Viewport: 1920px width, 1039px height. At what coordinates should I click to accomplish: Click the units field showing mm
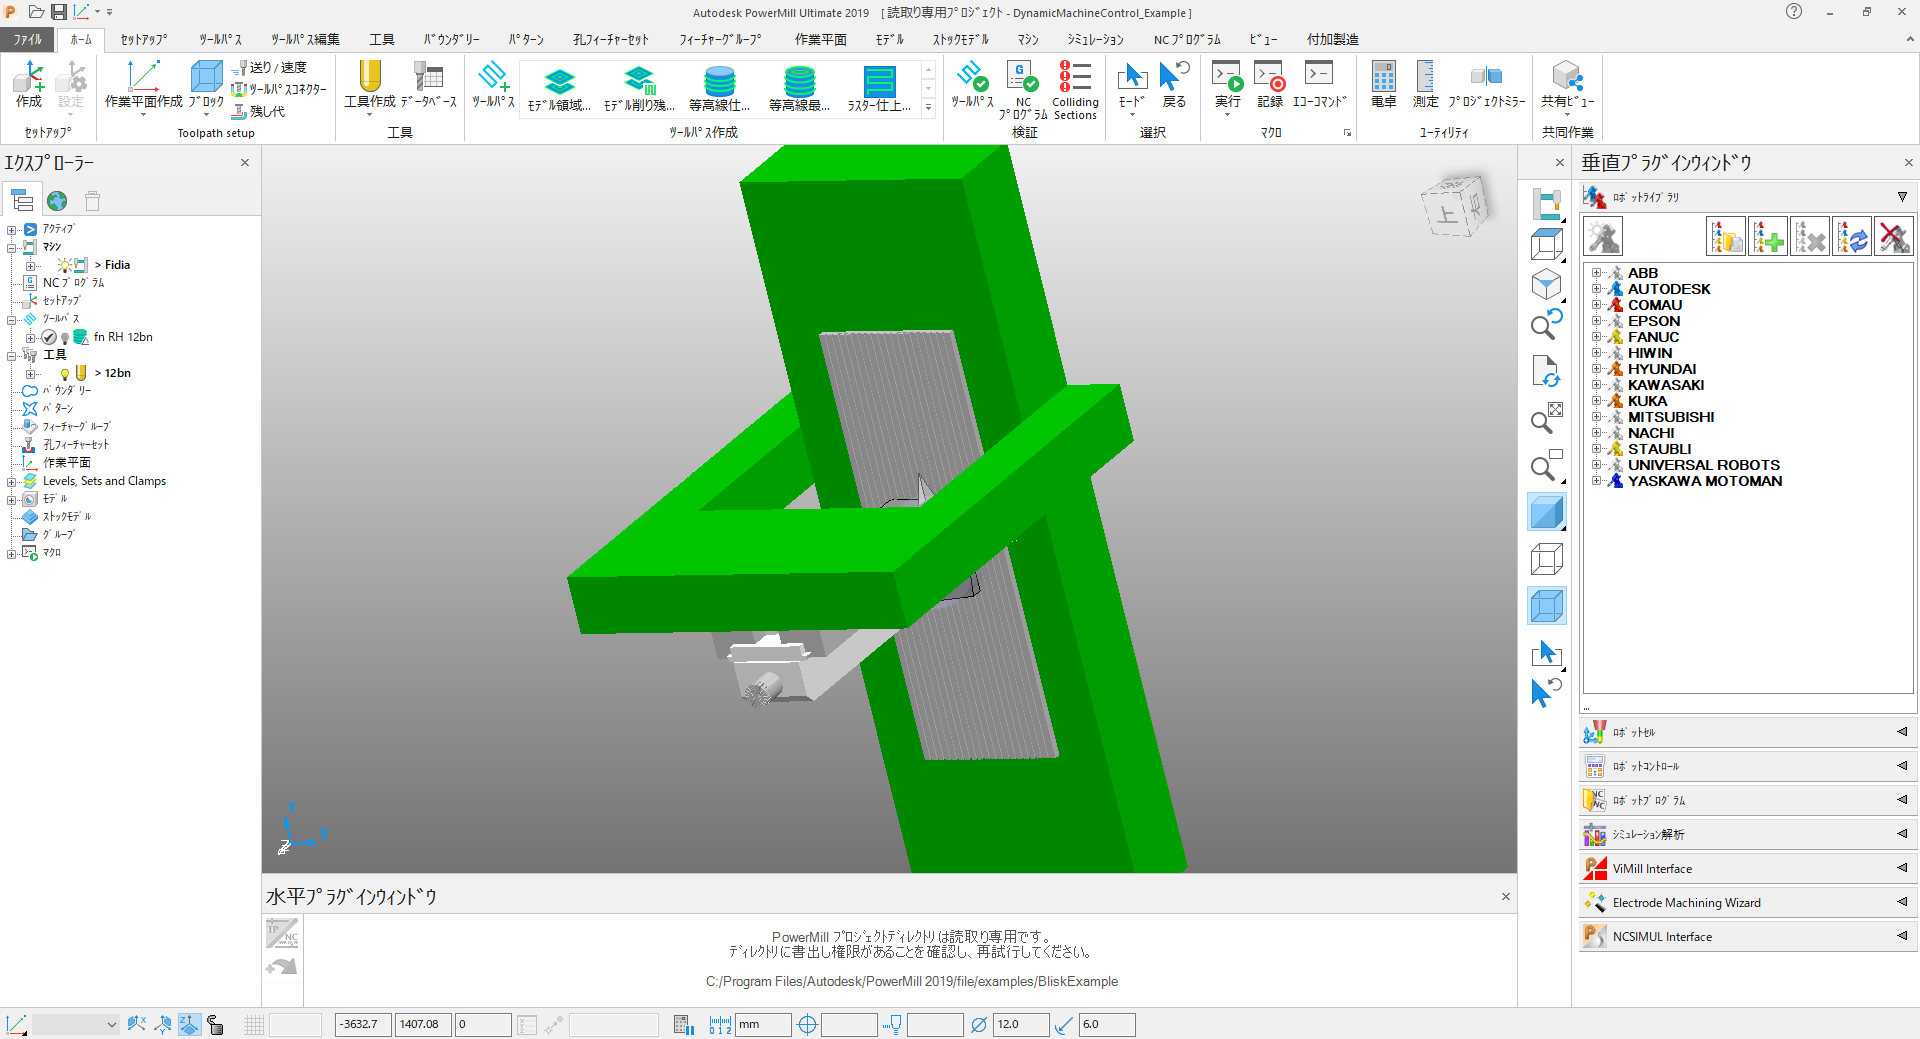763,1024
